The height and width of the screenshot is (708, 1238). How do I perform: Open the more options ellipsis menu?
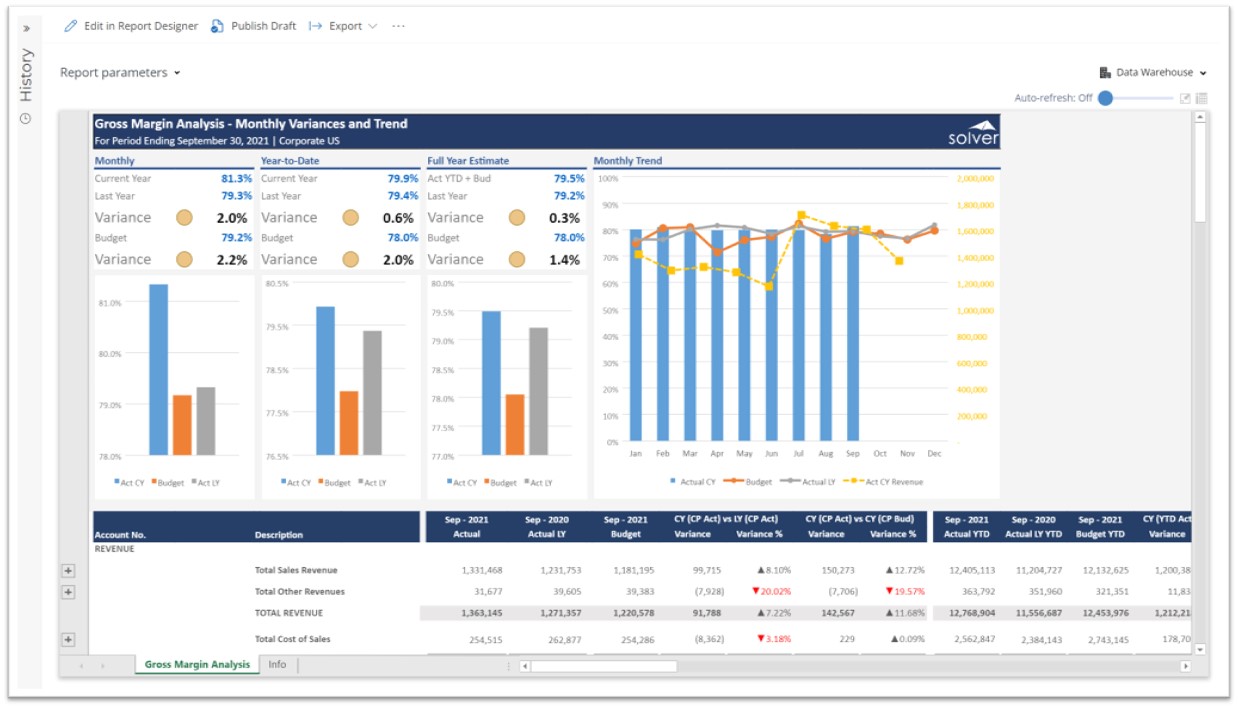(x=398, y=26)
